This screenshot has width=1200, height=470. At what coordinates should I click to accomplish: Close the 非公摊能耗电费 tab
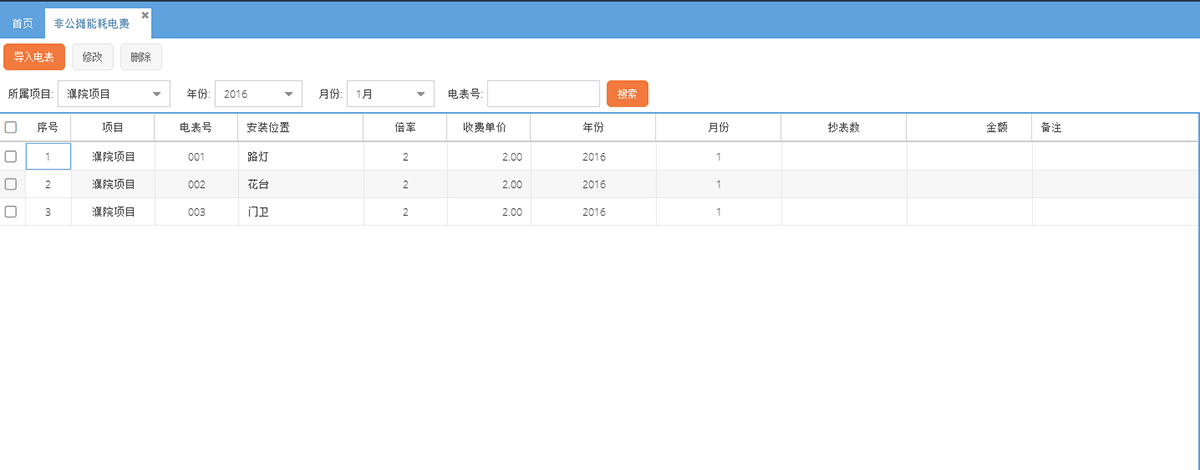click(x=145, y=15)
